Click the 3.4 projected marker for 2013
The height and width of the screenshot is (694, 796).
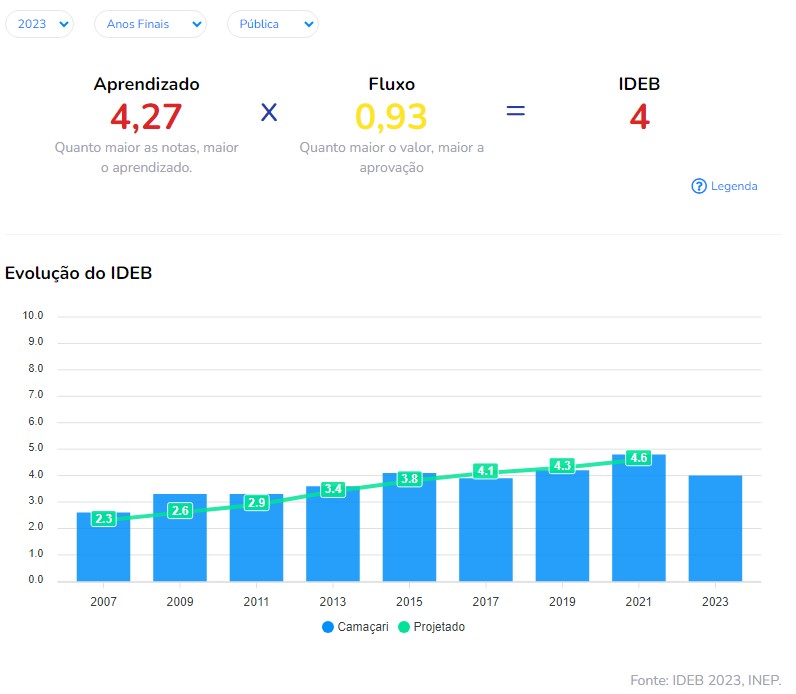(x=333, y=489)
